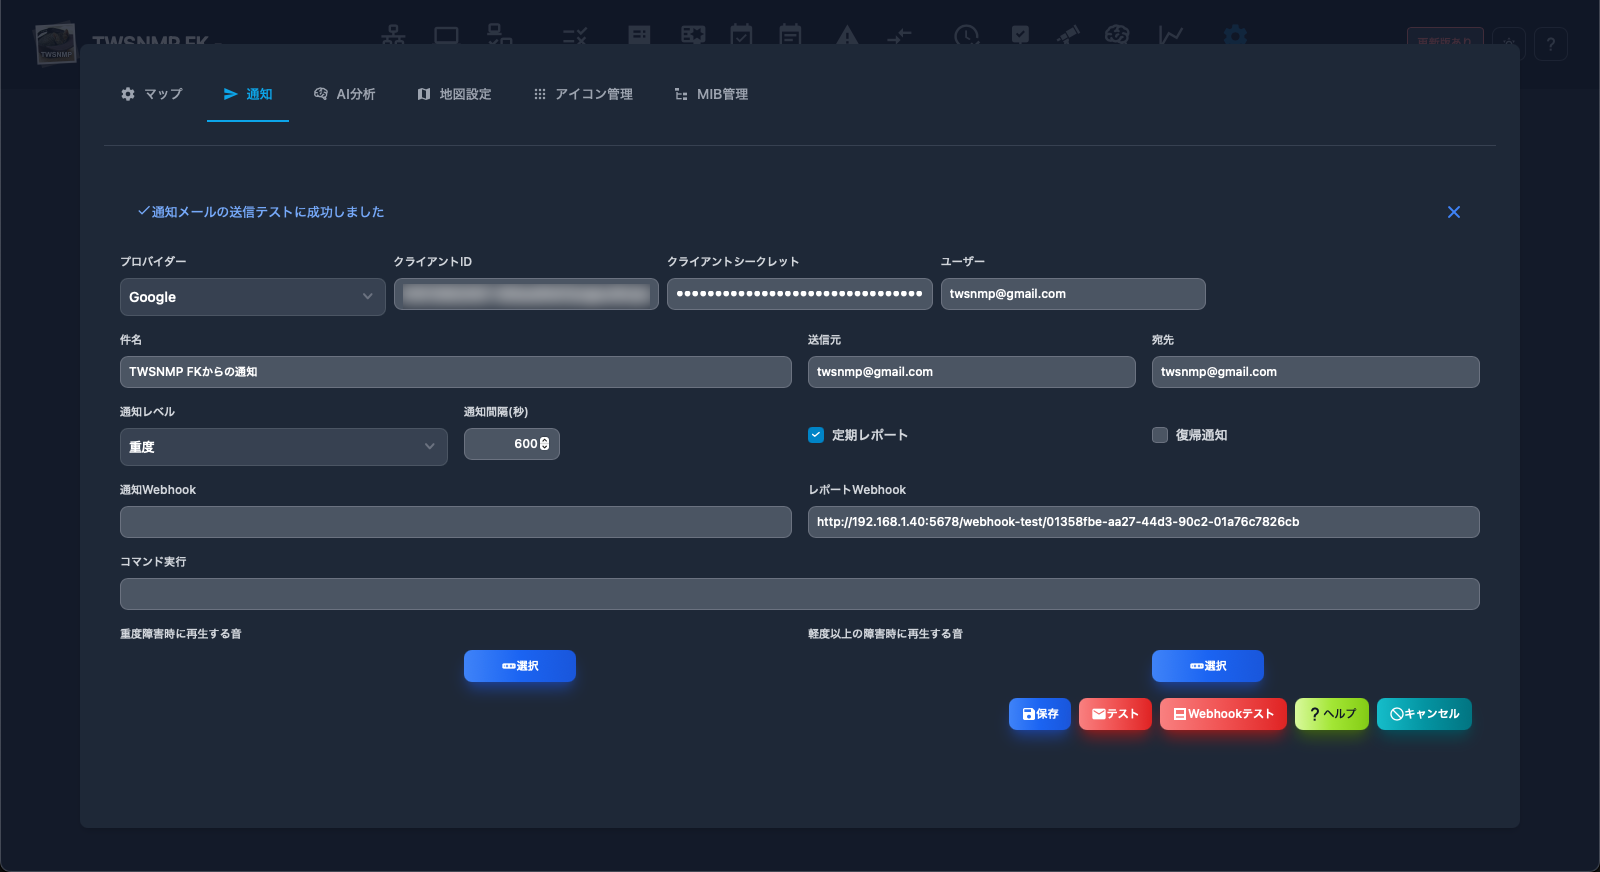Enable the 復帰通知 checkbox

click(1160, 435)
